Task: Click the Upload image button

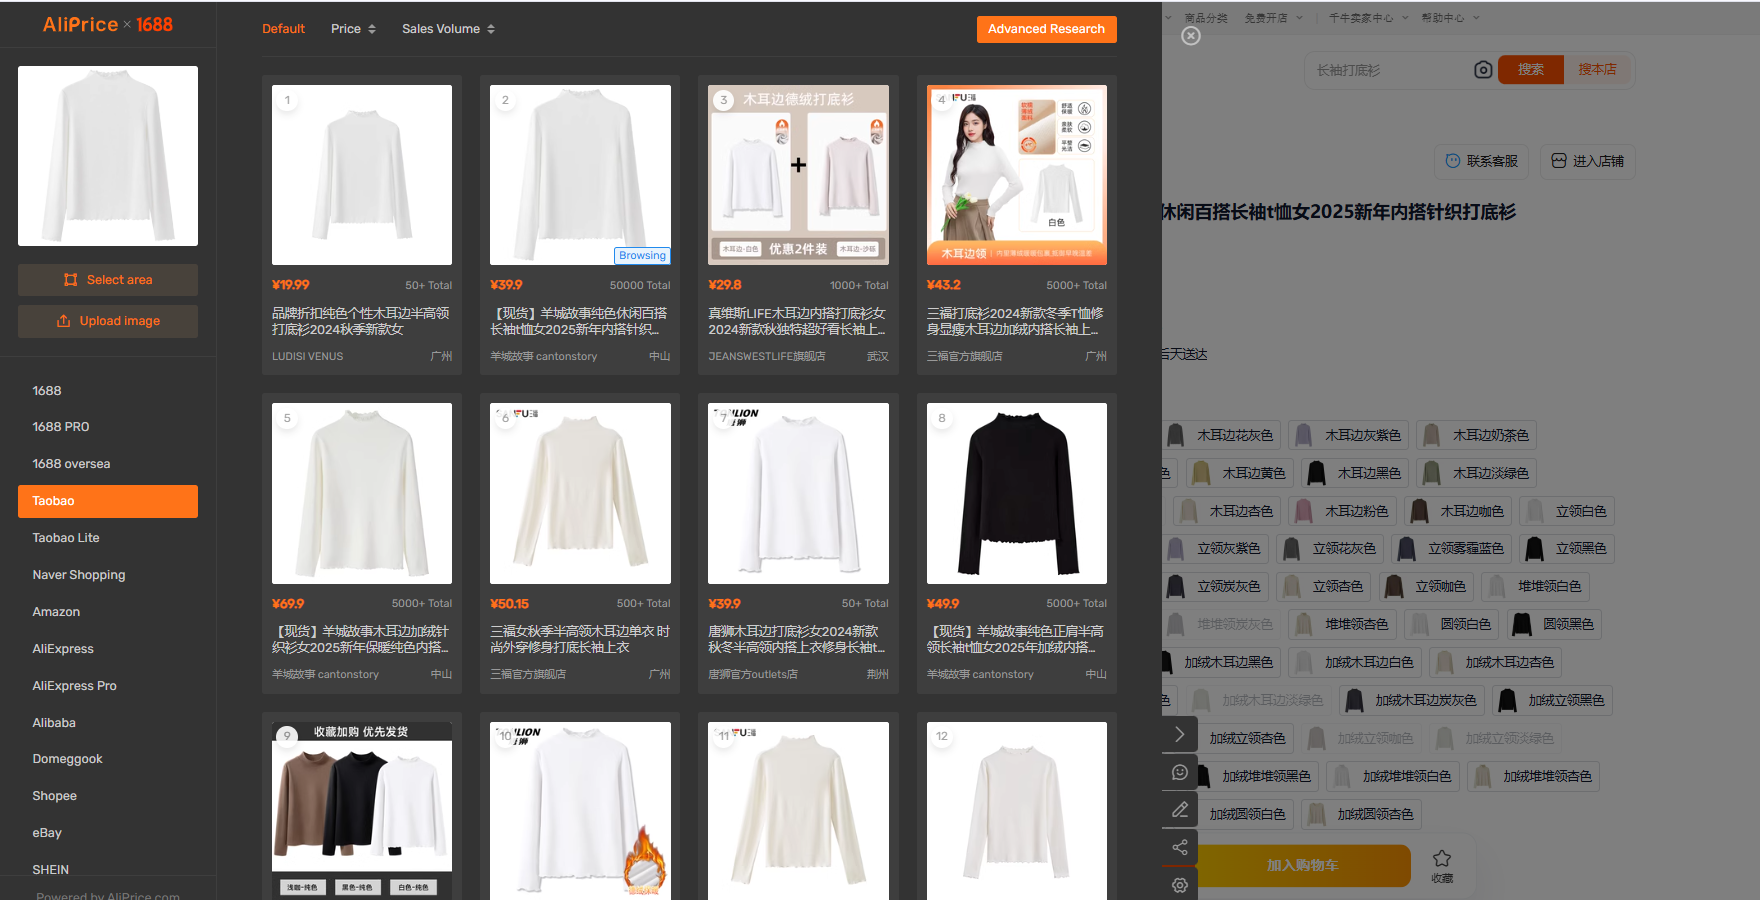Action: point(108,321)
